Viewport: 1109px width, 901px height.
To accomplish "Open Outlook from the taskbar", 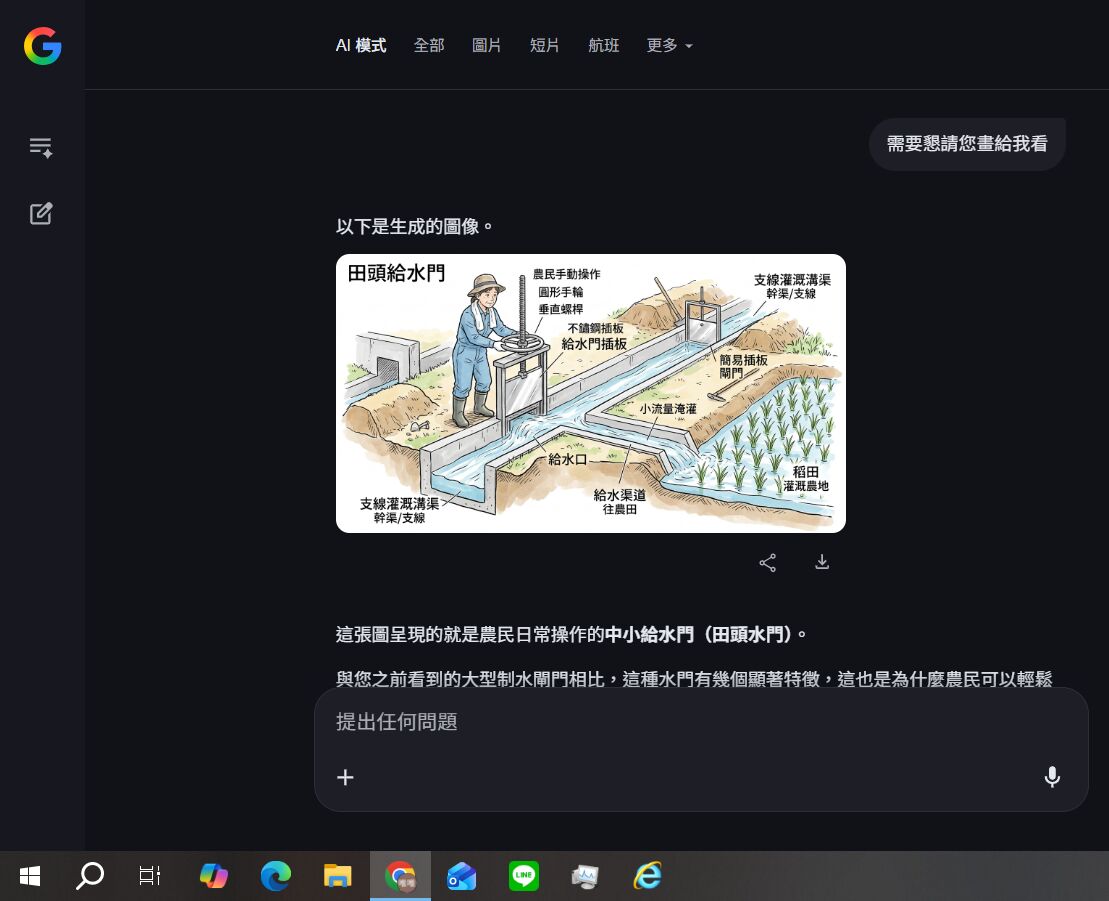I will pyautogui.click(x=462, y=876).
